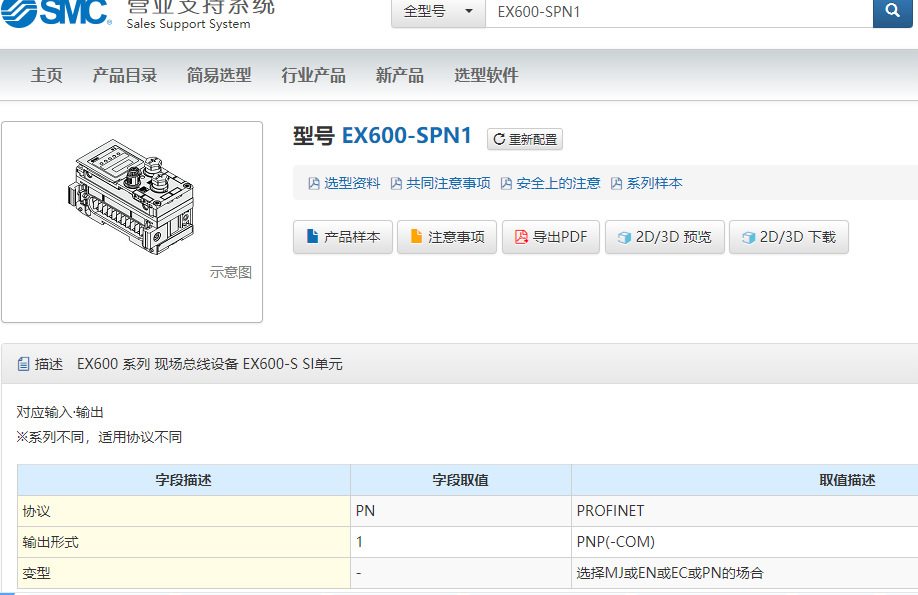918x595 pixels.
Task: Open the 选型软件 menu
Action: (x=487, y=75)
